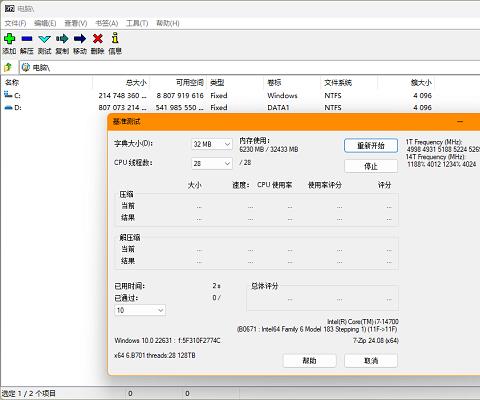The height and width of the screenshot is (400, 480).
Task: Open the File (文件) menu
Action: click(15, 23)
